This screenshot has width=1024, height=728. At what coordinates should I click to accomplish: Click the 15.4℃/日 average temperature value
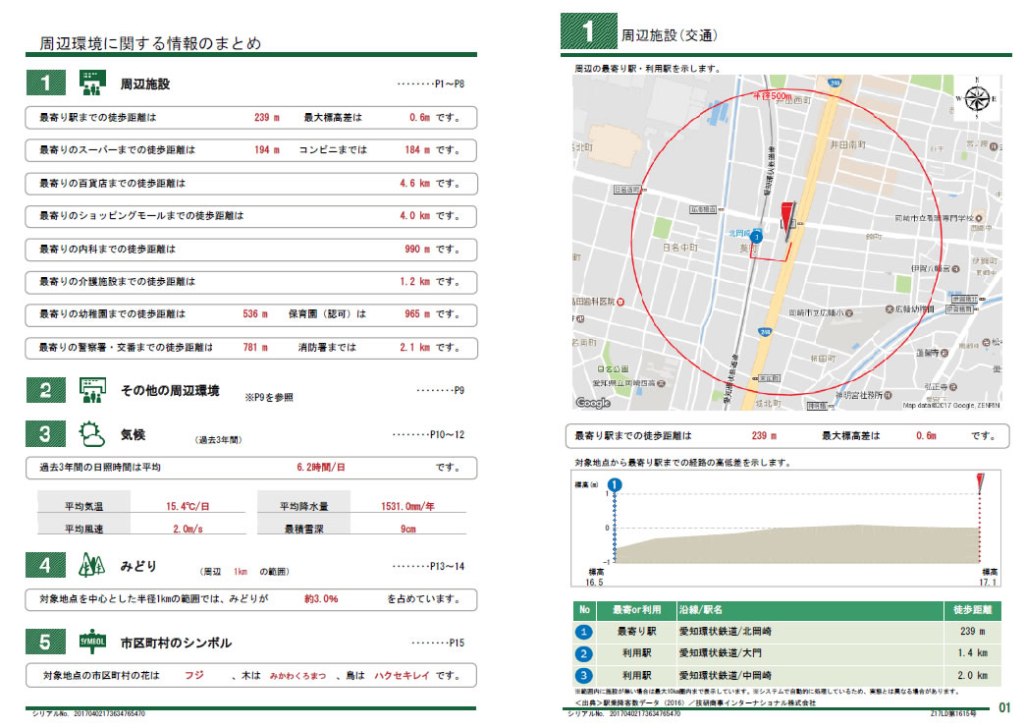pos(187,506)
